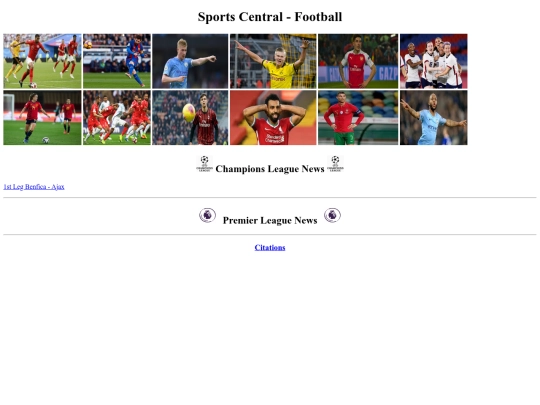Click the Champions League logo left of the heading

205,164
